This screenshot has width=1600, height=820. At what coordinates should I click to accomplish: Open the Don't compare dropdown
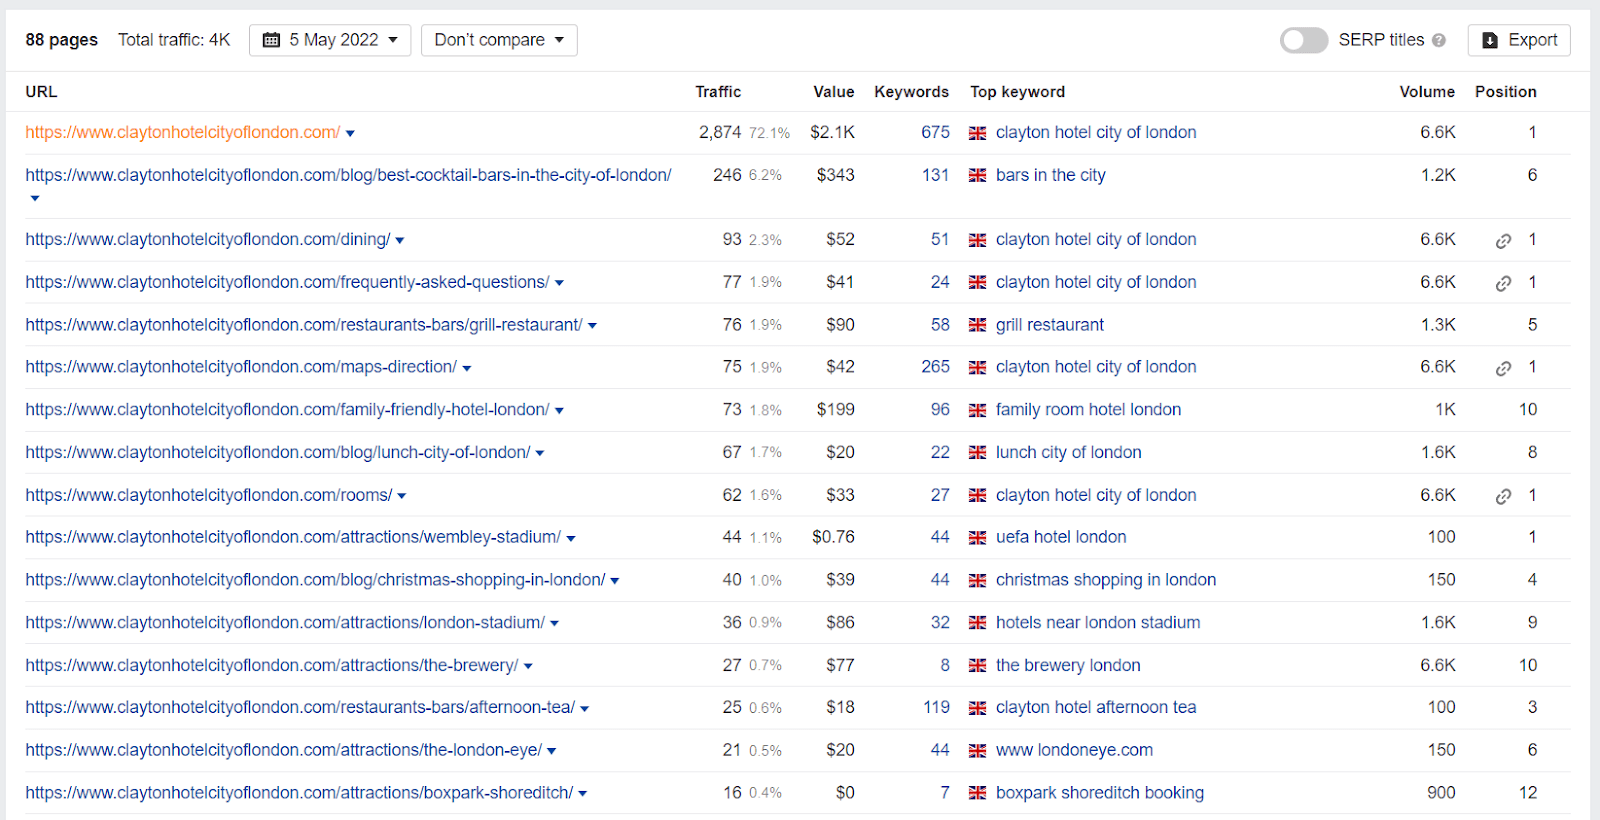tap(499, 40)
